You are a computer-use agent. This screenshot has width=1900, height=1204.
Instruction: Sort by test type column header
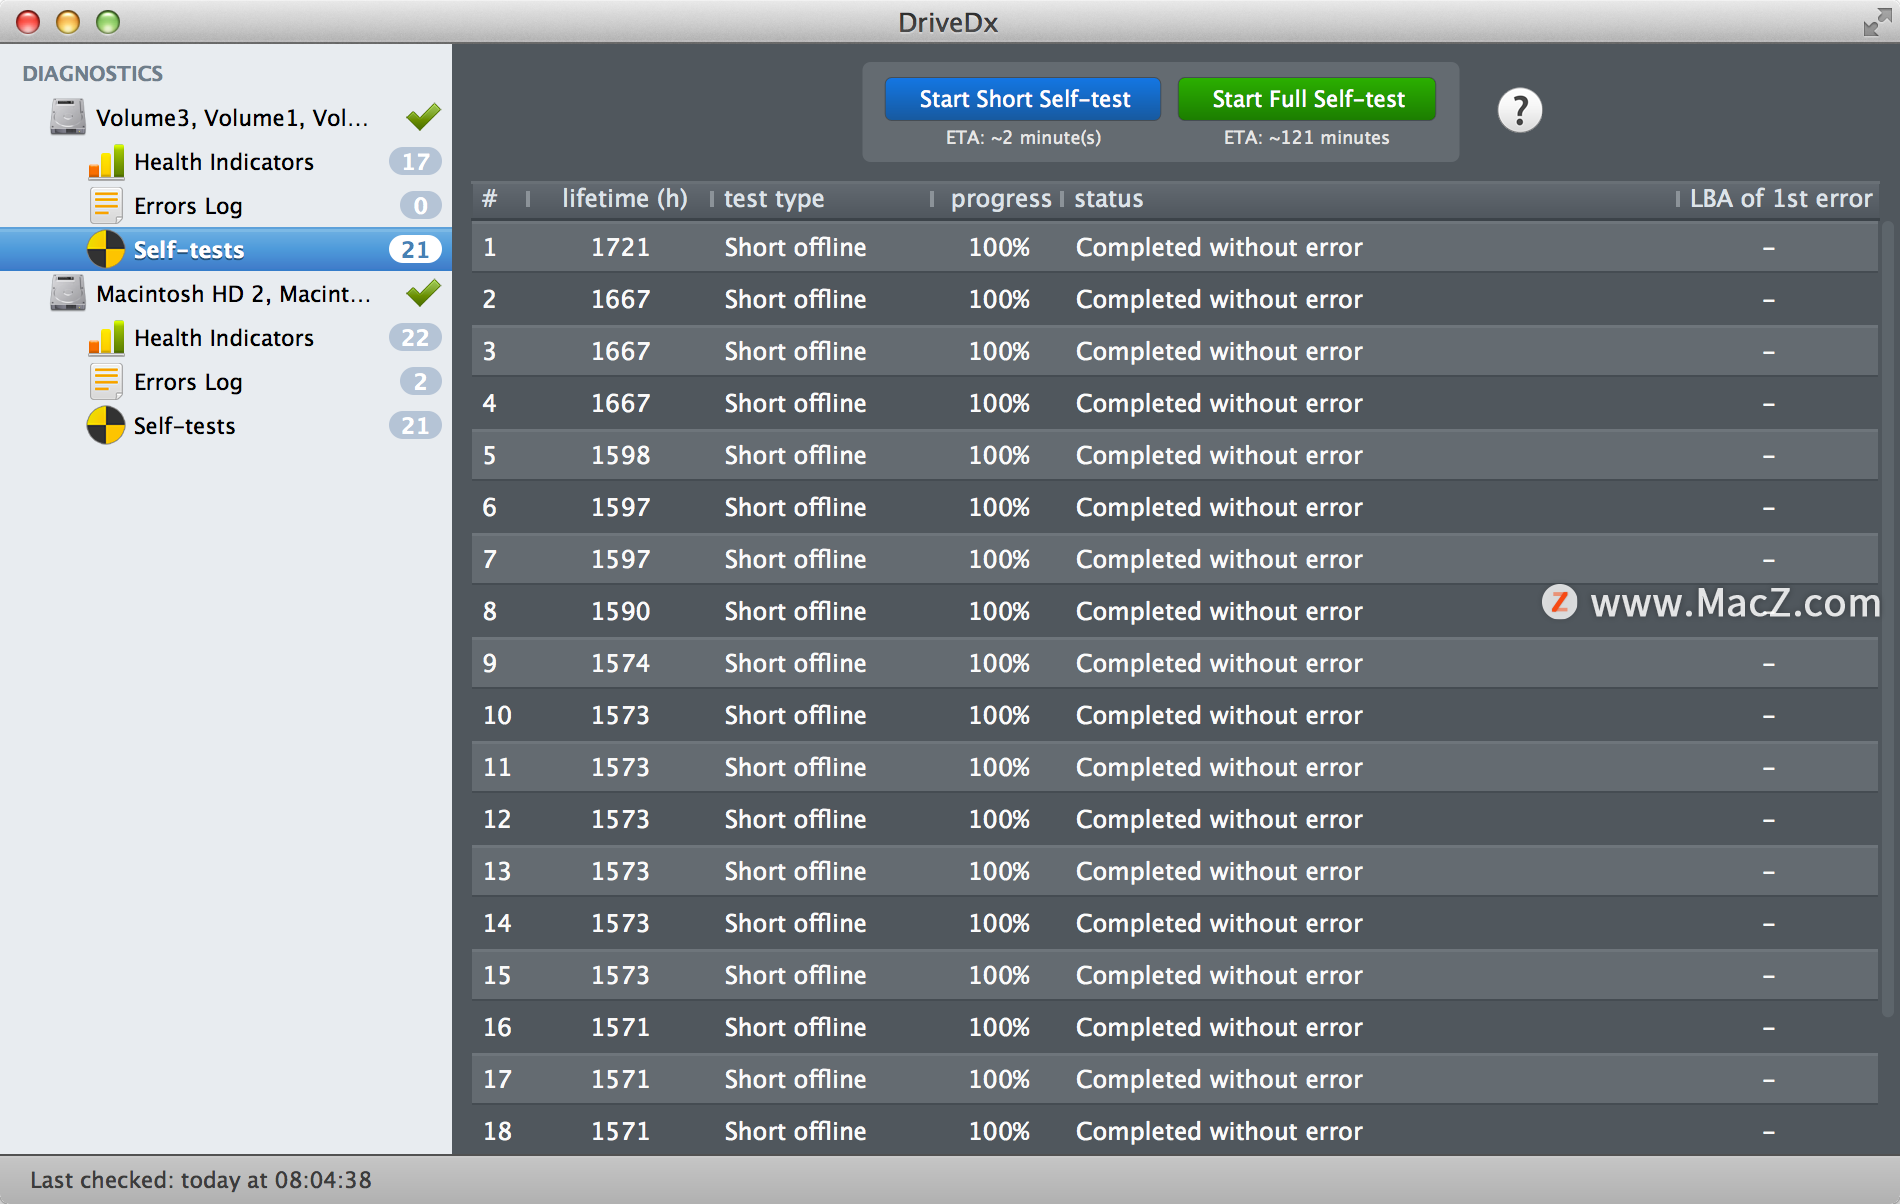(821, 199)
